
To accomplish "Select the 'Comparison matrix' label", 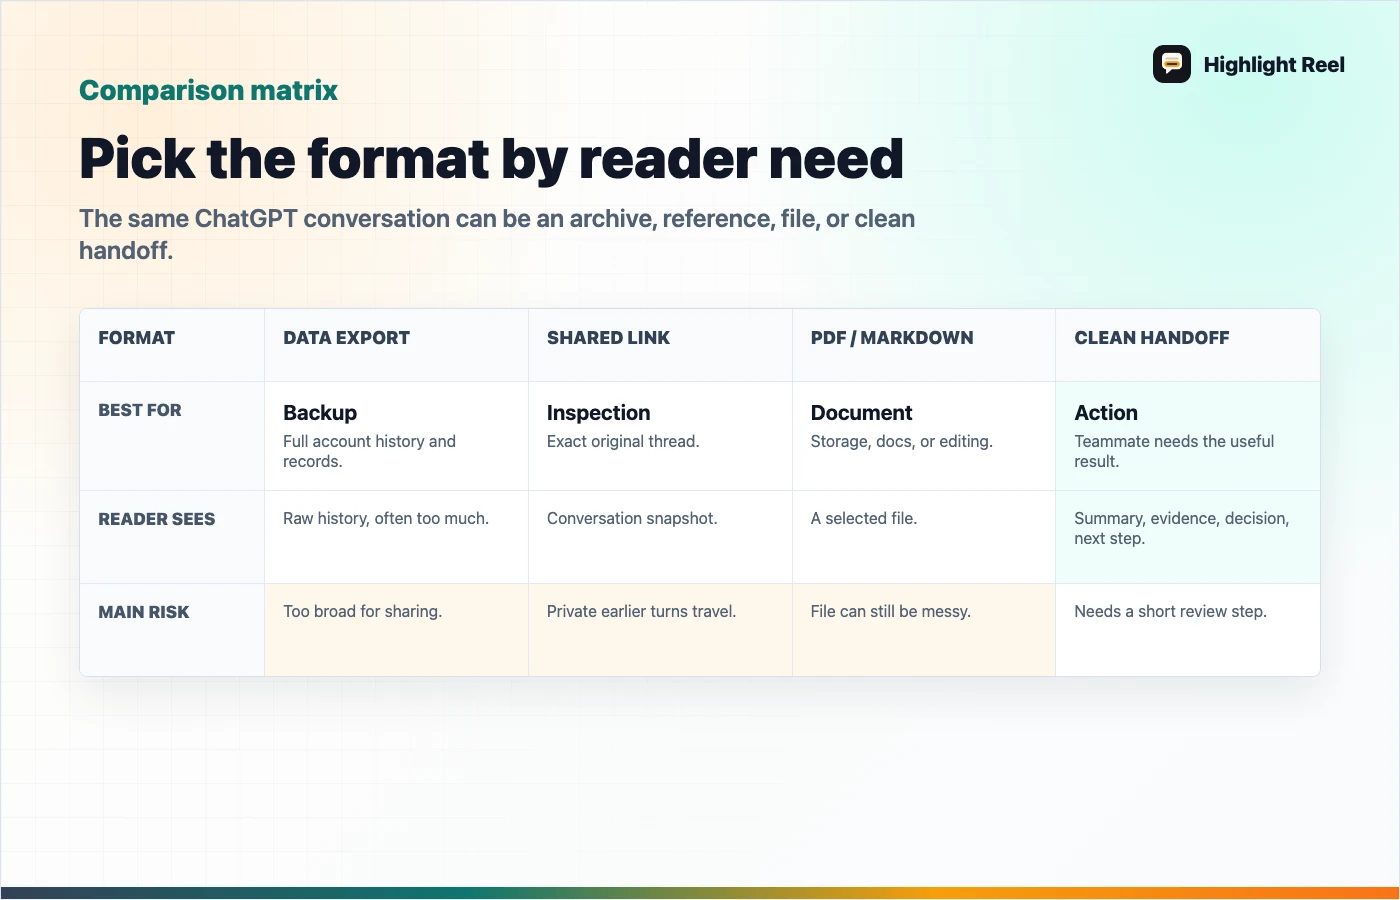I will click(208, 90).
